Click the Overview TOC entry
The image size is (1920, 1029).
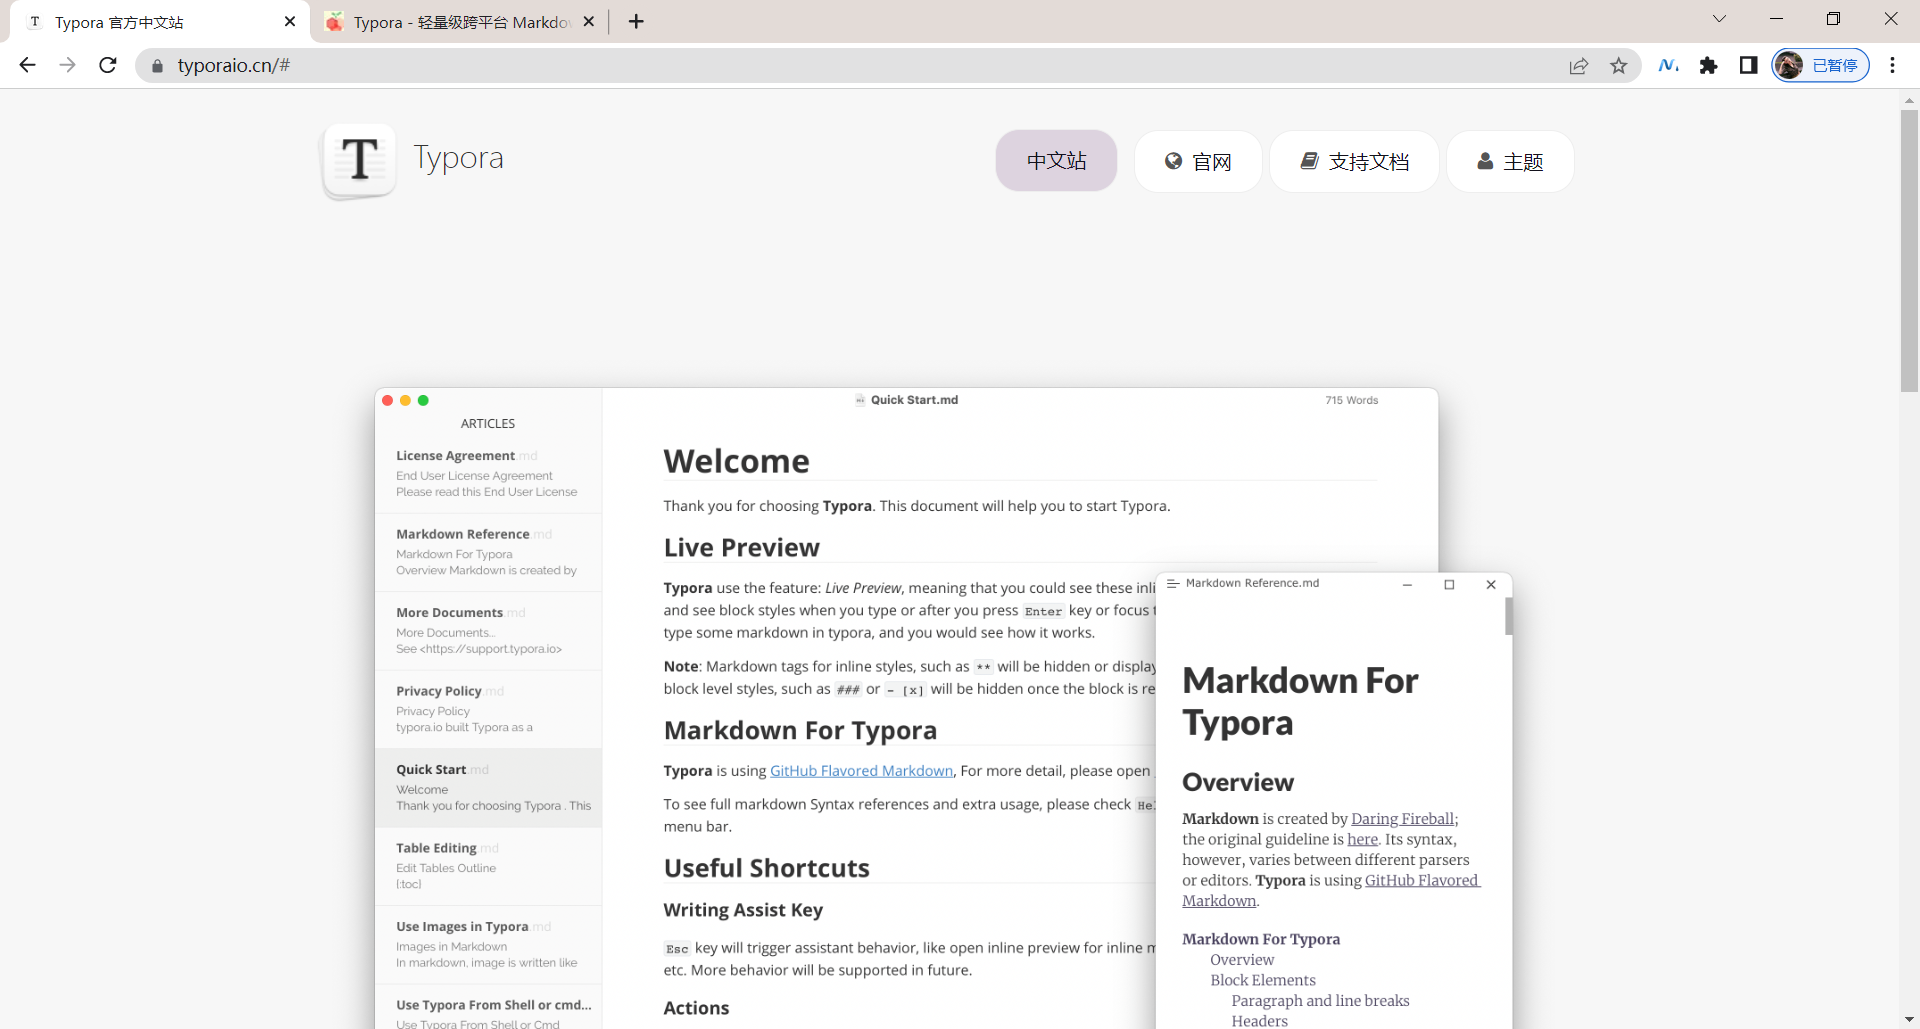pos(1242,960)
